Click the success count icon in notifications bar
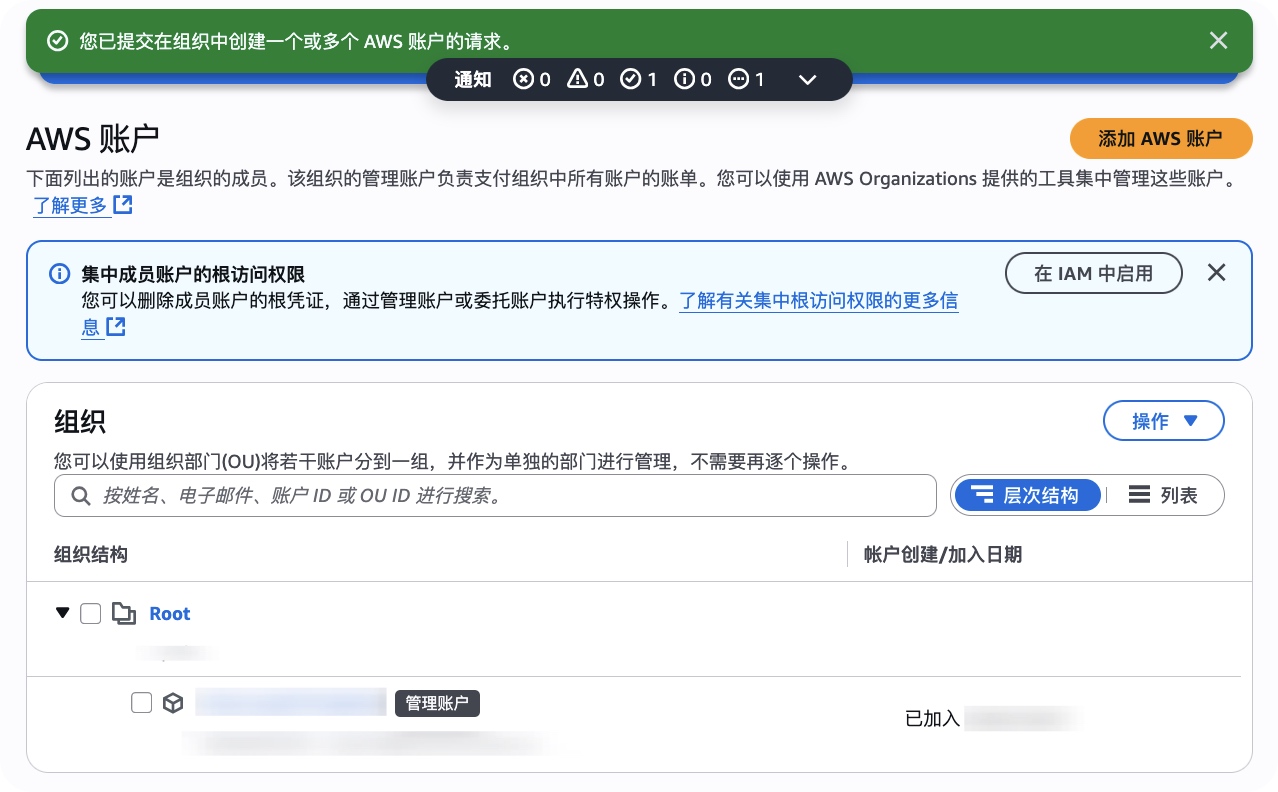Image resolution: width=1278 pixels, height=792 pixels. click(x=630, y=79)
